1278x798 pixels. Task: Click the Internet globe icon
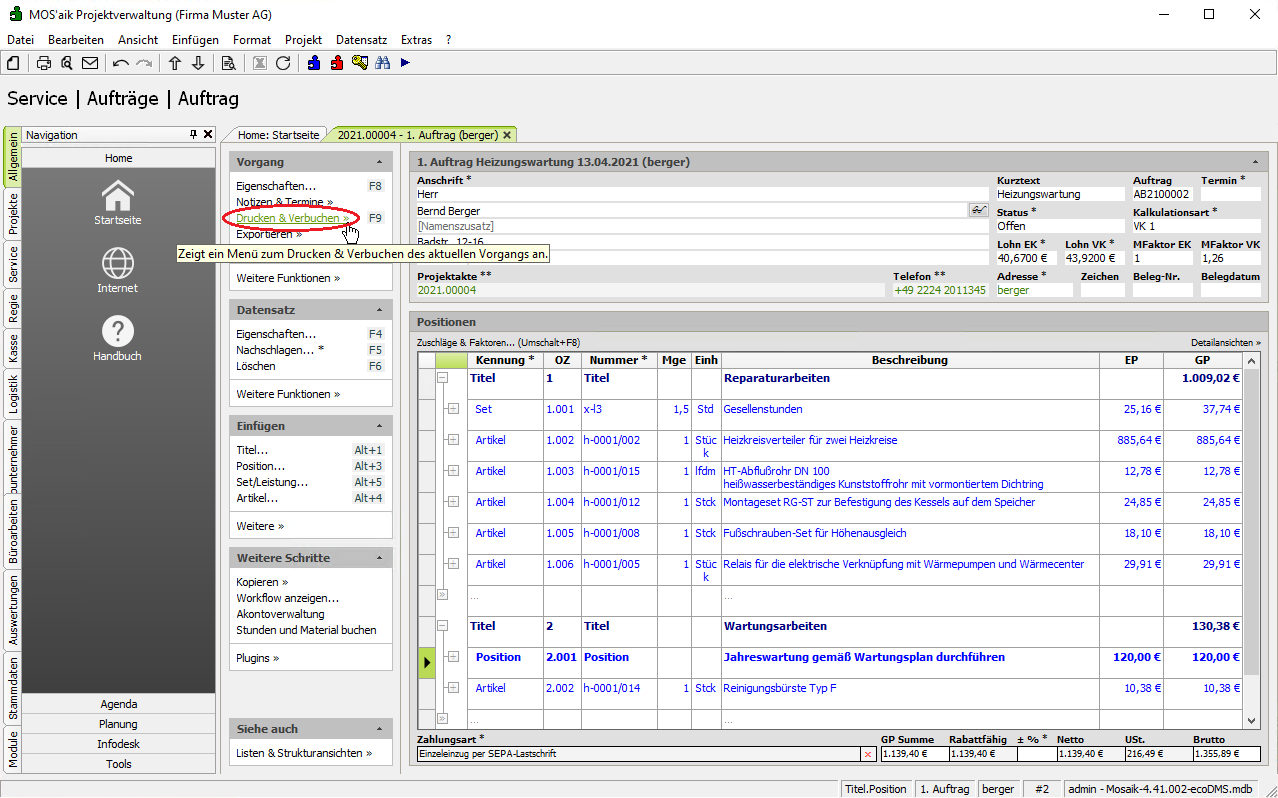tap(118, 264)
